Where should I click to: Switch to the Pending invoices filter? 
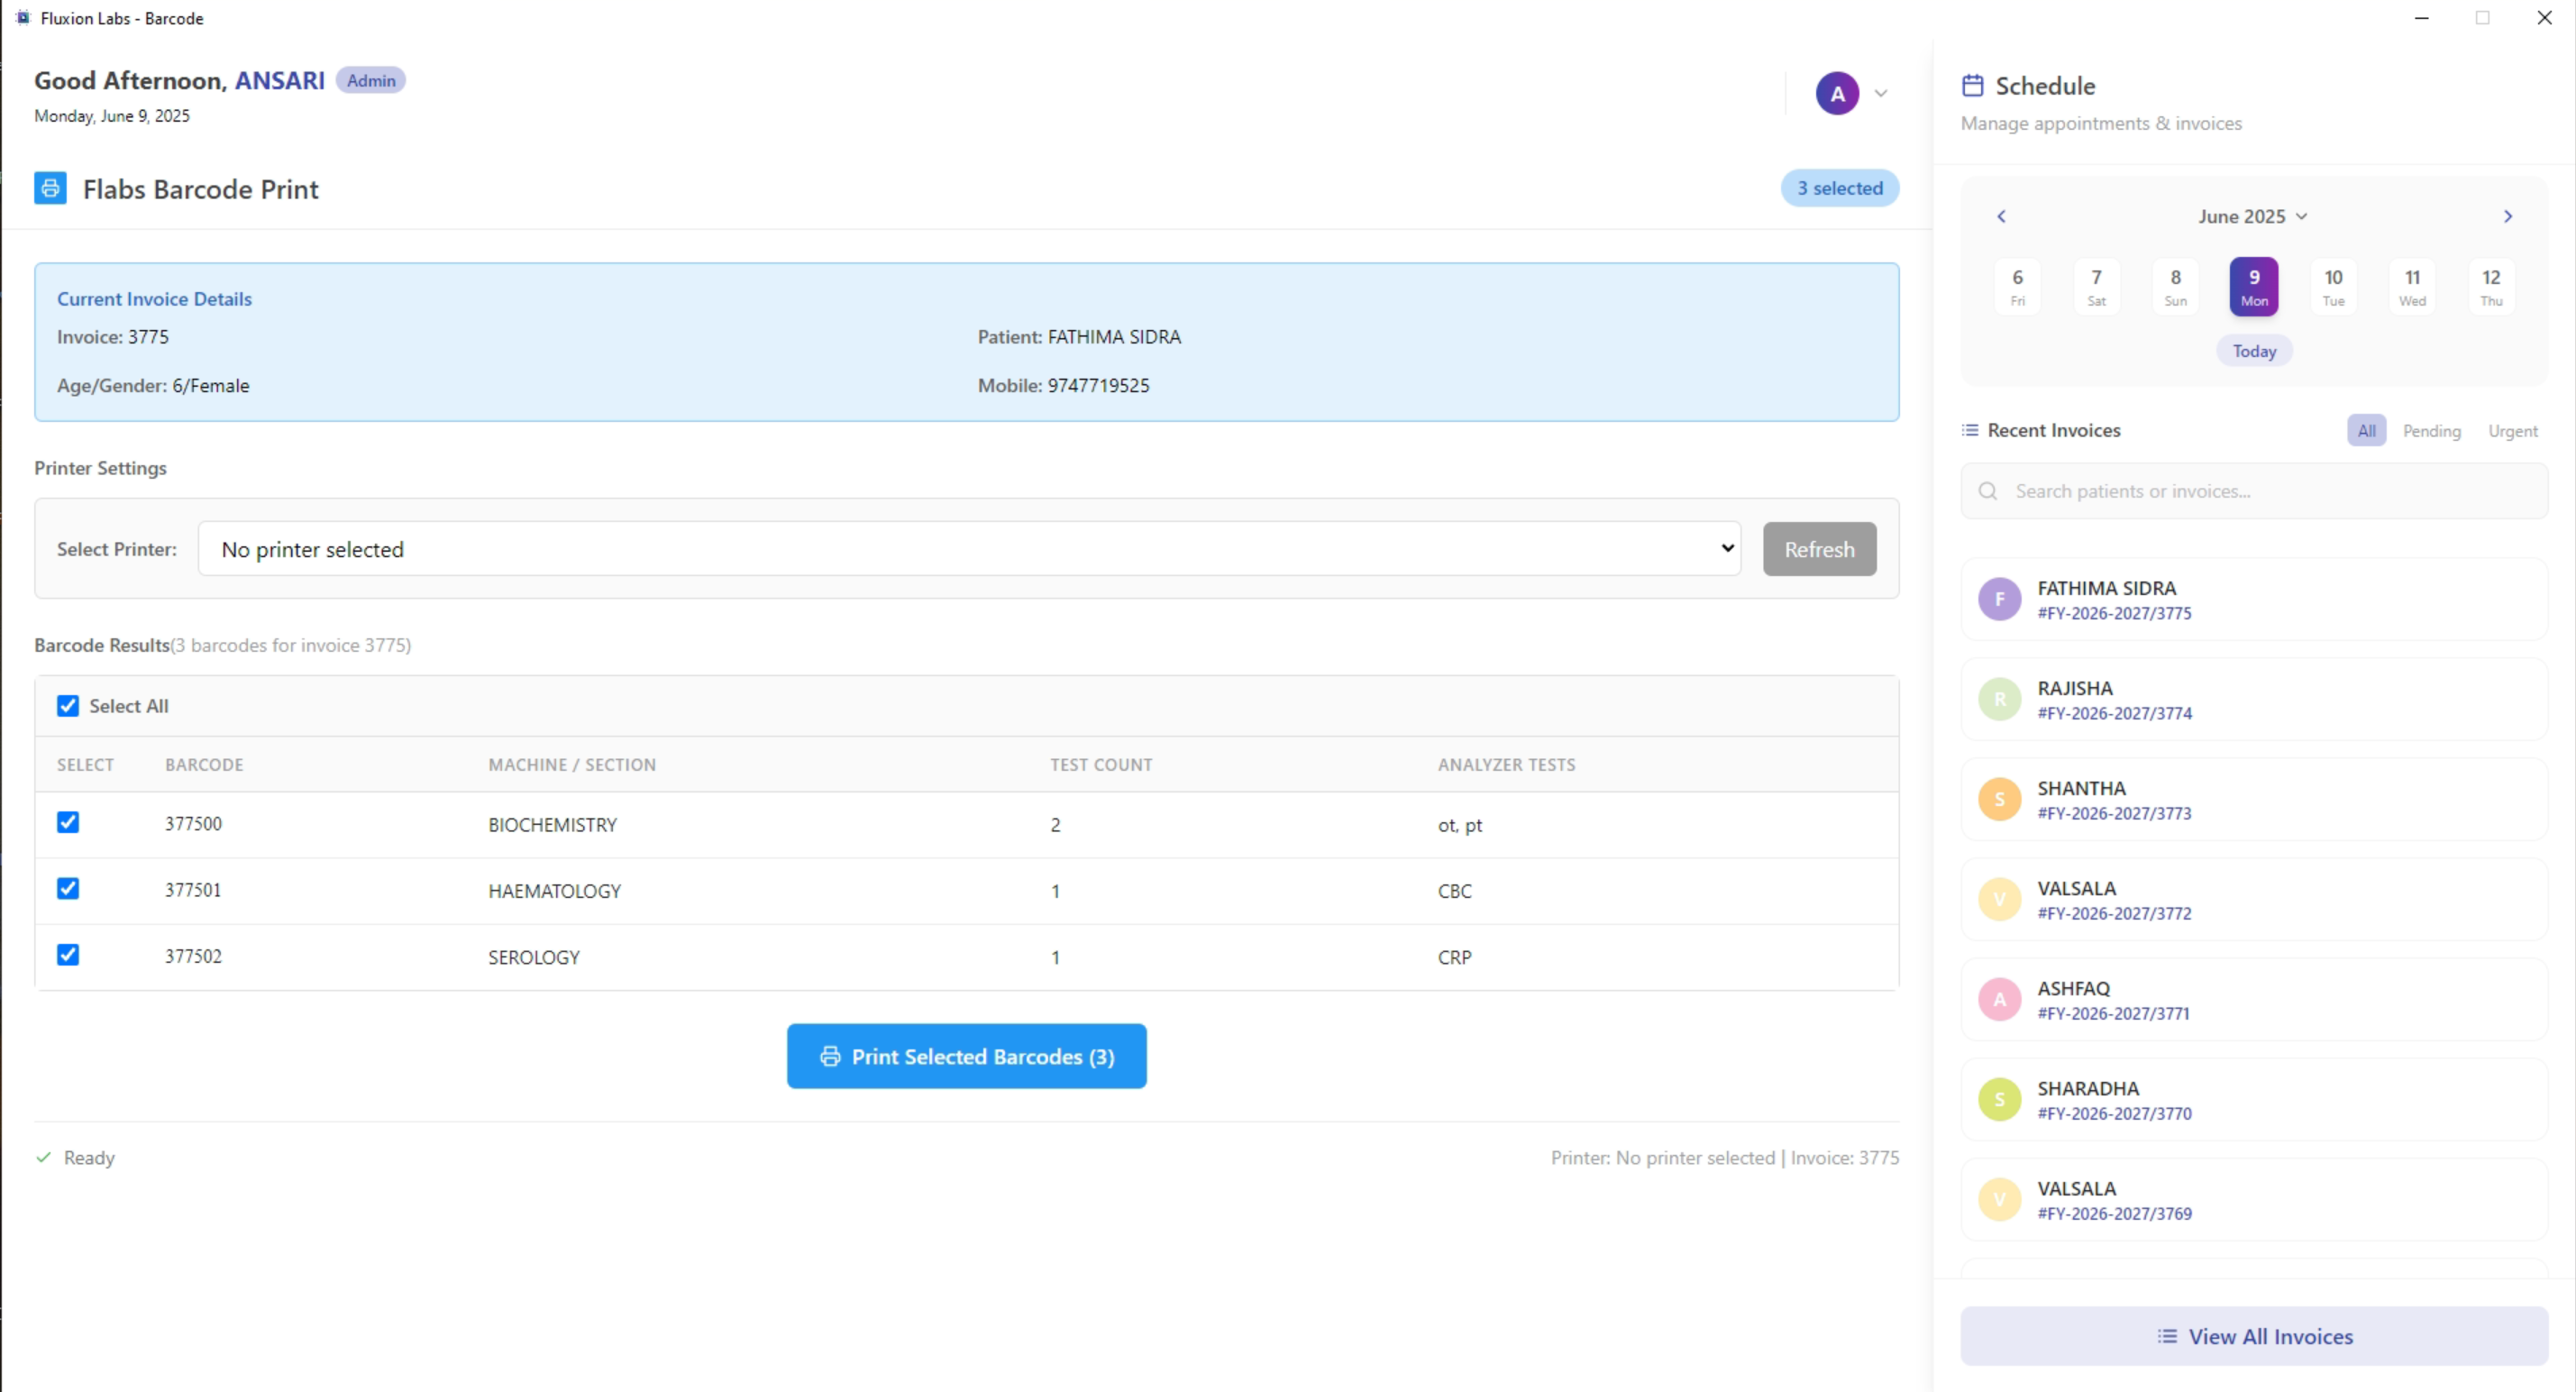2431,431
